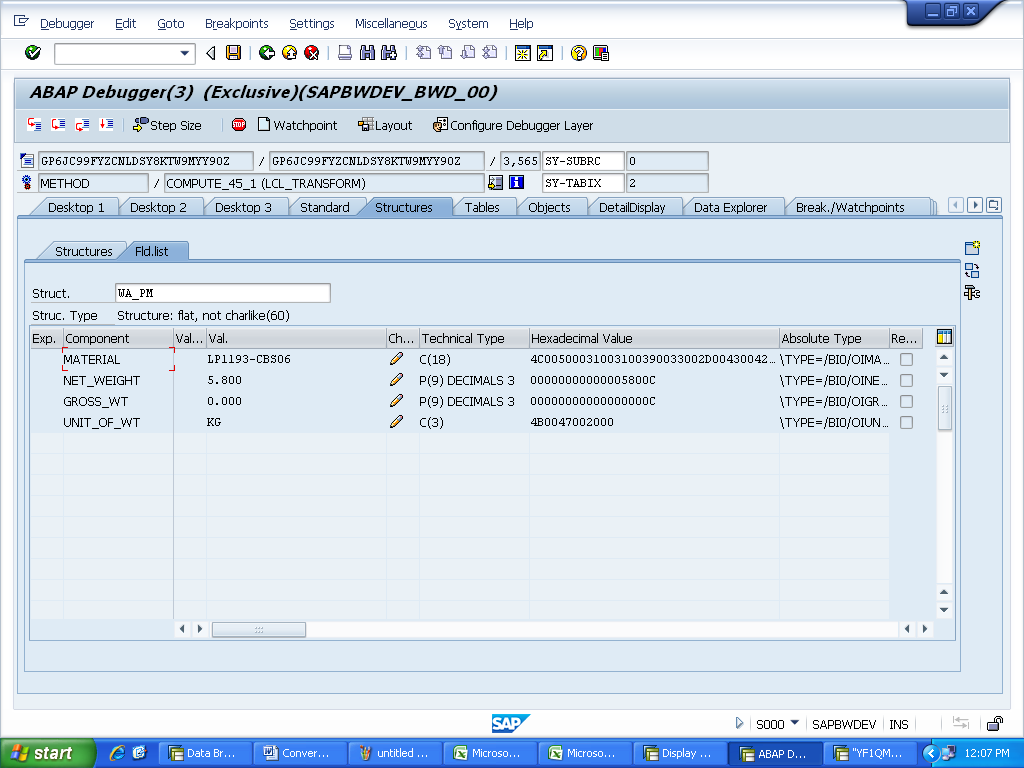Click the tab scroll left arrow

pyautogui.click(x=956, y=205)
